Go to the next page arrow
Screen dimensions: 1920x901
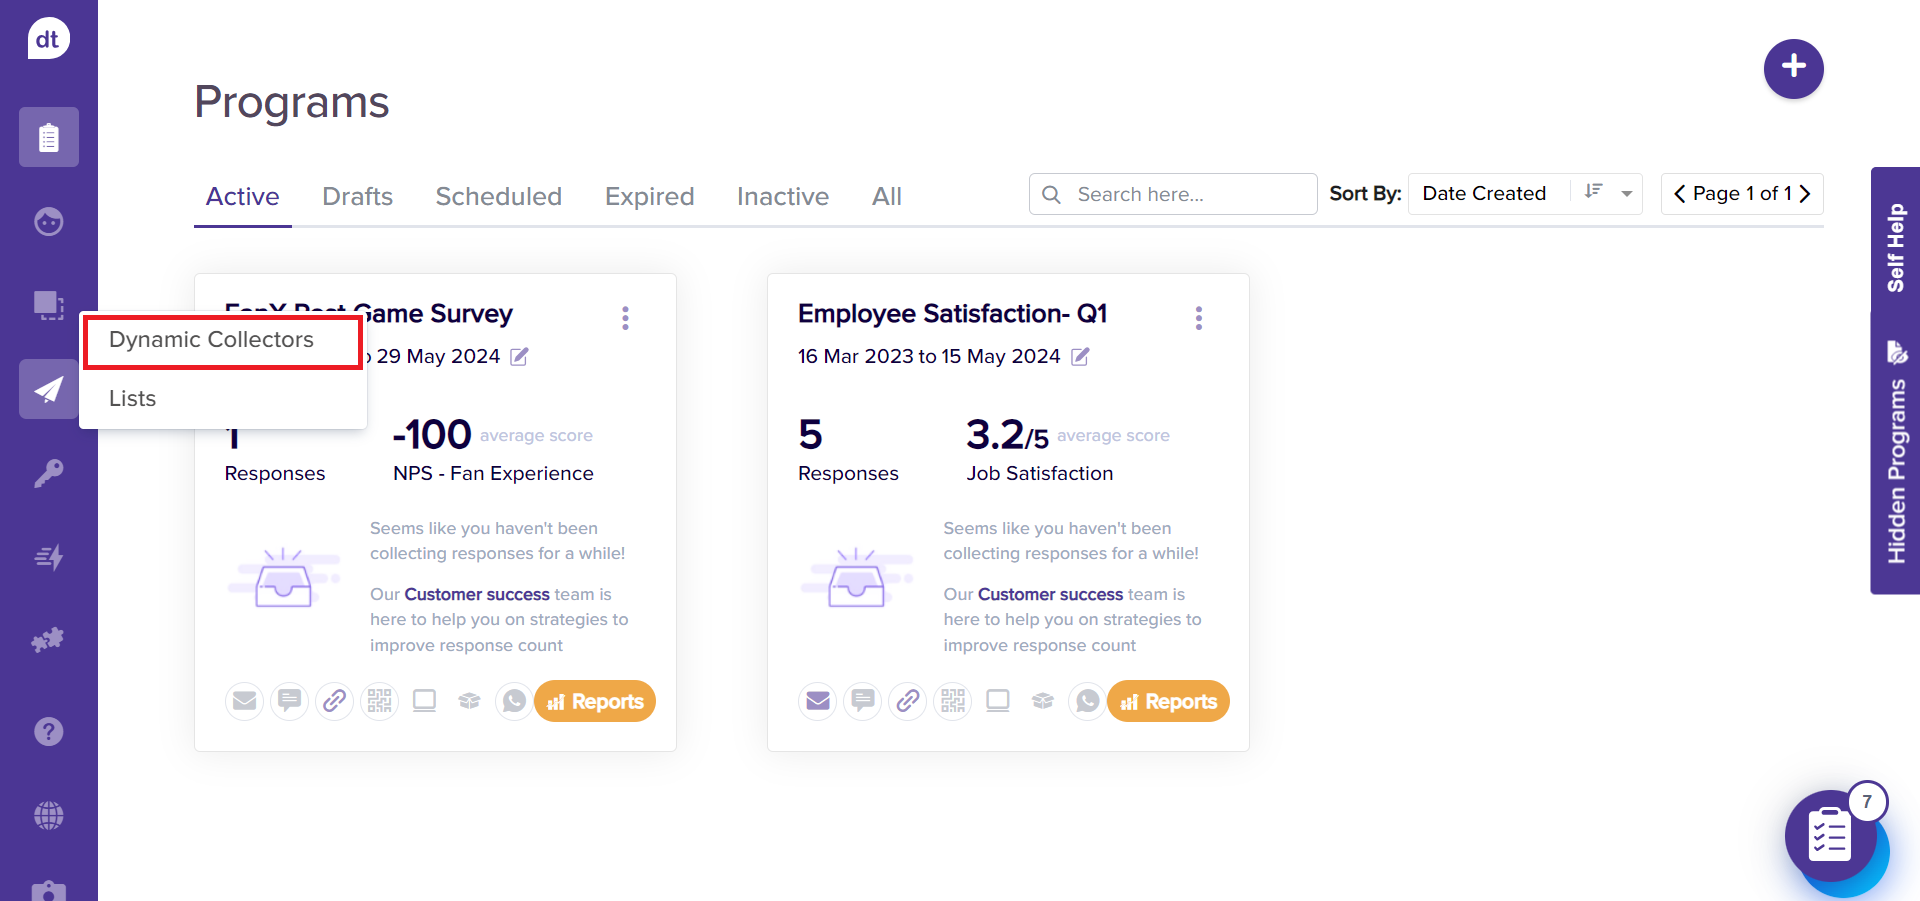pos(1805,194)
